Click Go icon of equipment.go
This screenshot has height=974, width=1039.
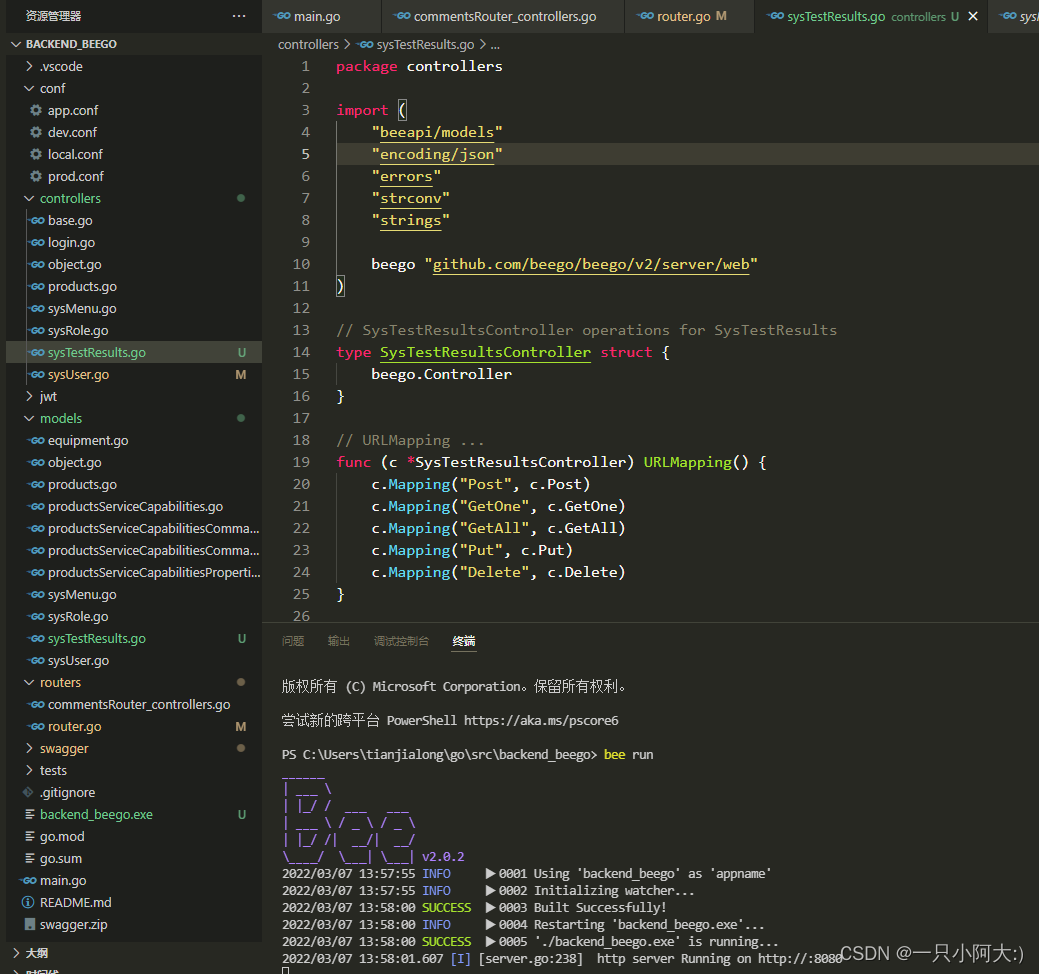[36, 440]
